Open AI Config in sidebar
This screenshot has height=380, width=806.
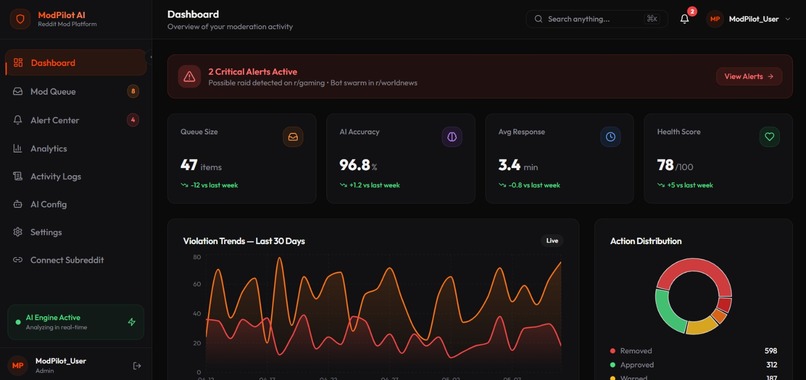click(76, 204)
